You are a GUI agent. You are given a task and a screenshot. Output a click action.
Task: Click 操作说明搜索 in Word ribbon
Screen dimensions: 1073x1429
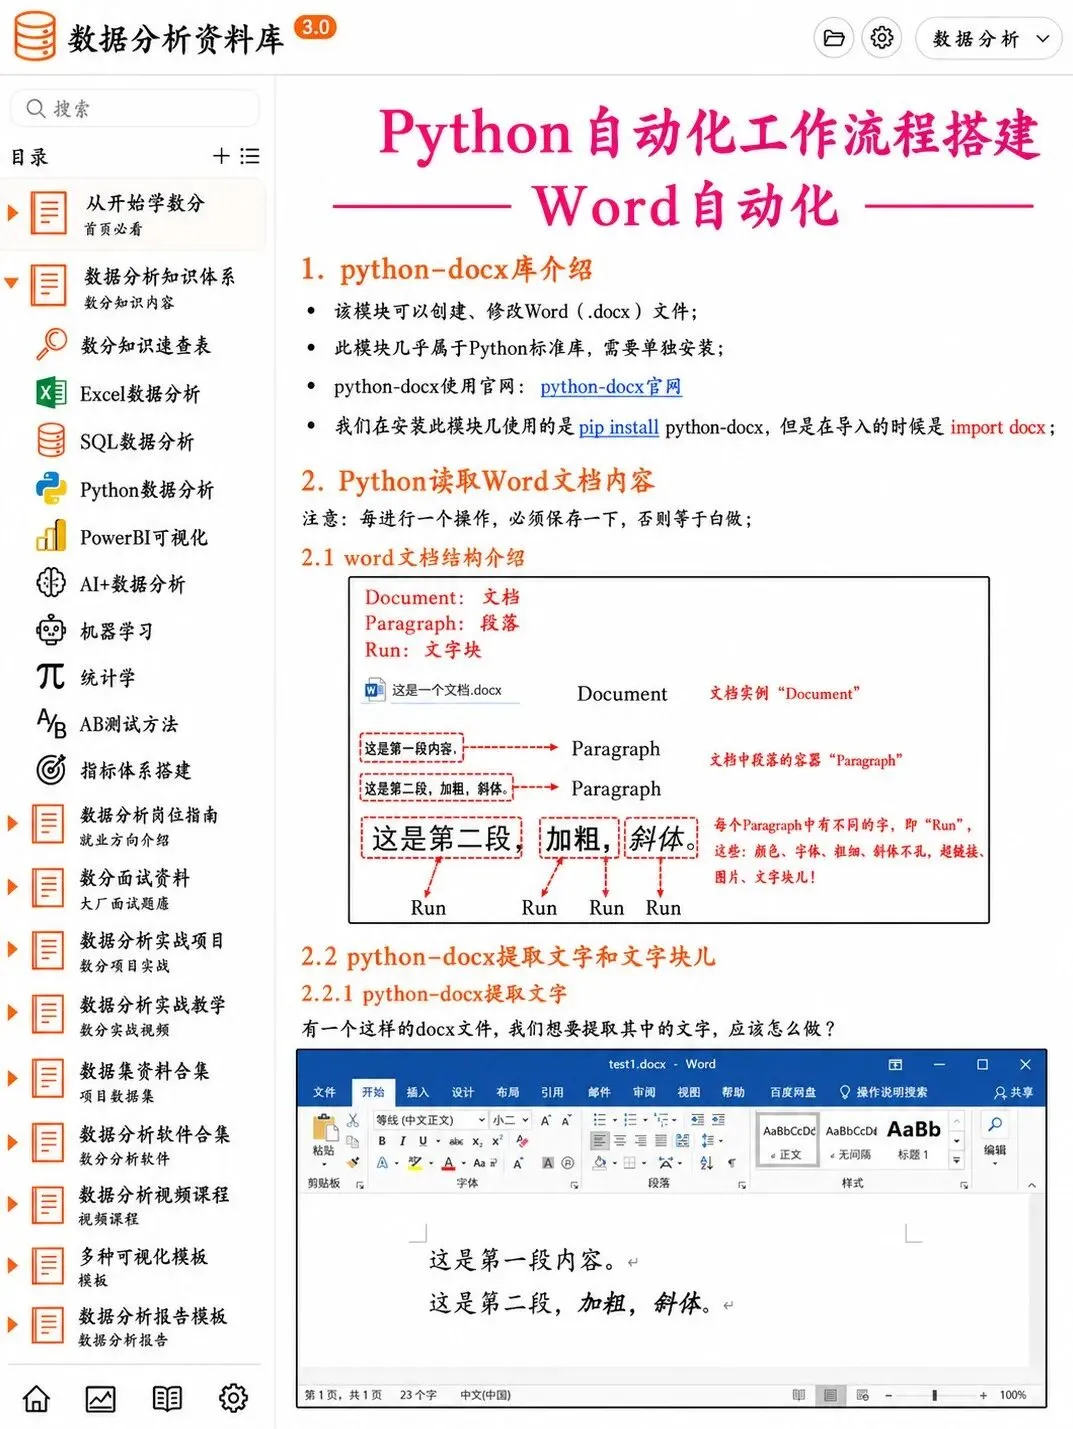pyautogui.click(x=884, y=1092)
